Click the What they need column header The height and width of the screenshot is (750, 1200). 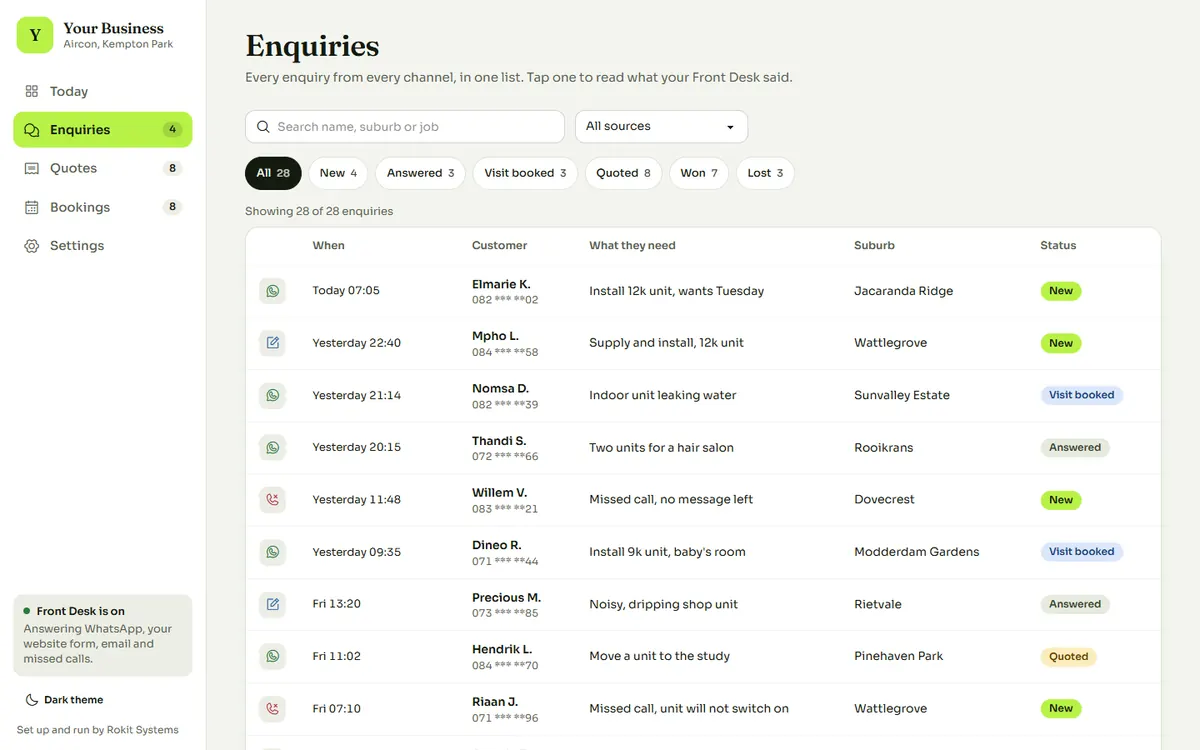[632, 245]
